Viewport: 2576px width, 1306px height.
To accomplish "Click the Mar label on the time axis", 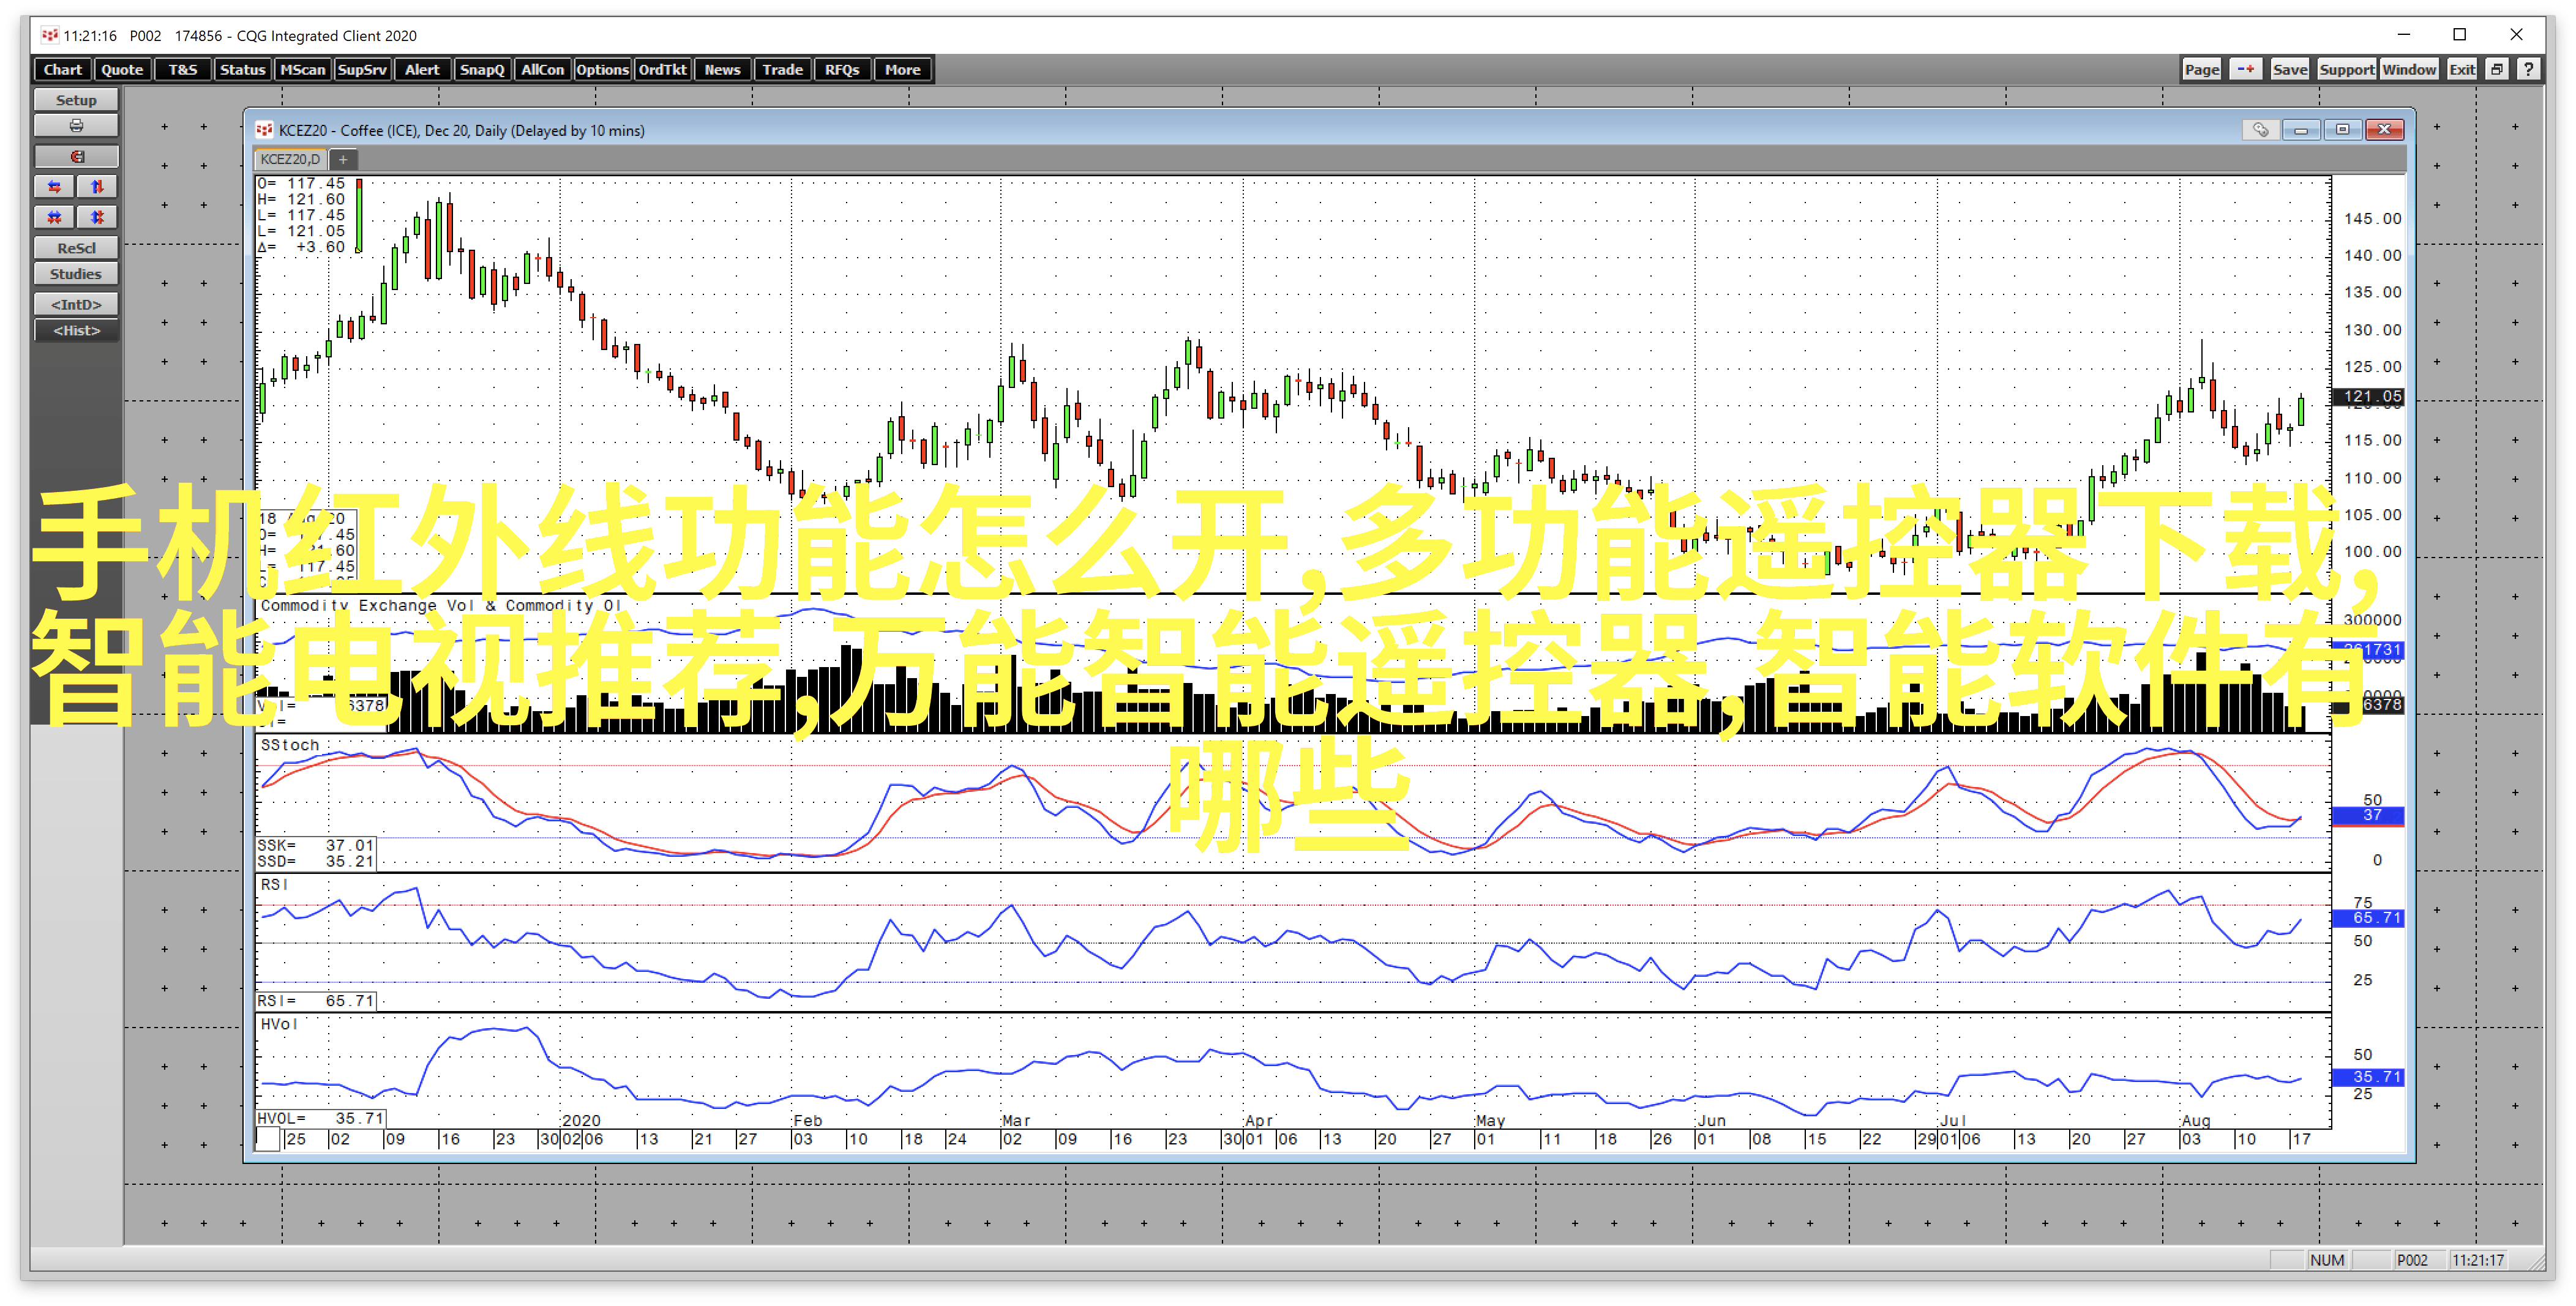I will click(1015, 1121).
